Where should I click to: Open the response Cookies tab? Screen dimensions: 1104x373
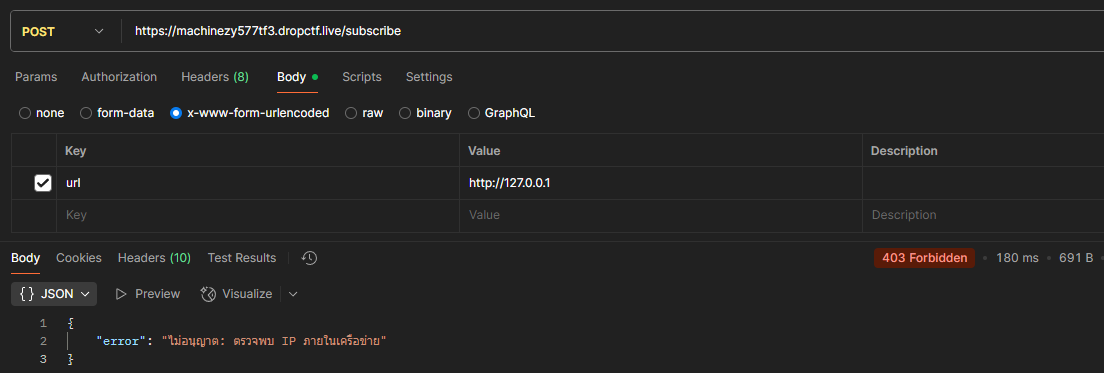coord(79,258)
